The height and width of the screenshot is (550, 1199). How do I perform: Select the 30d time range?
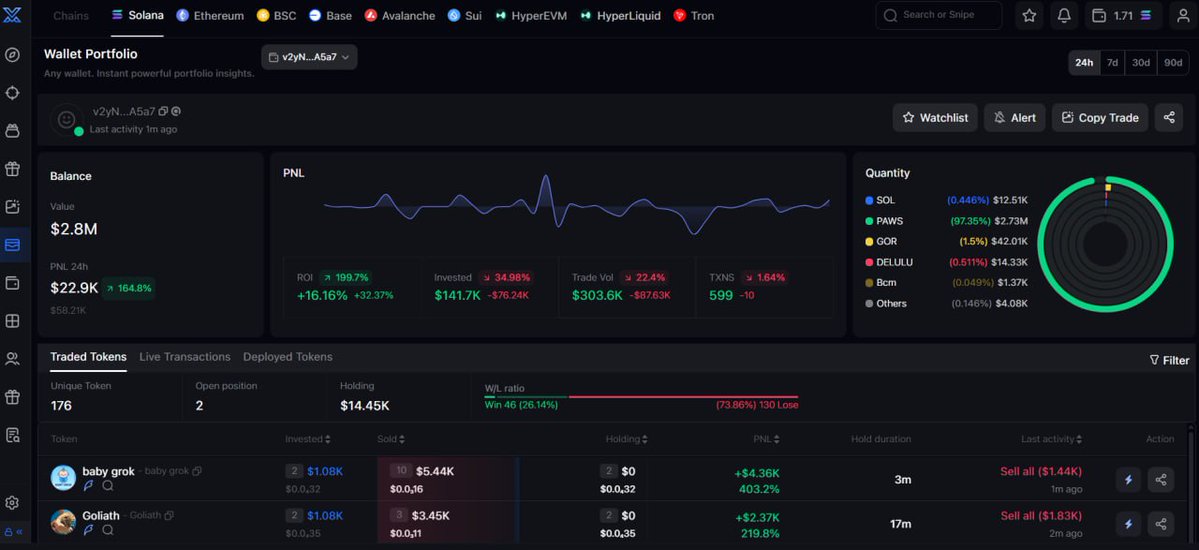pyautogui.click(x=1141, y=63)
